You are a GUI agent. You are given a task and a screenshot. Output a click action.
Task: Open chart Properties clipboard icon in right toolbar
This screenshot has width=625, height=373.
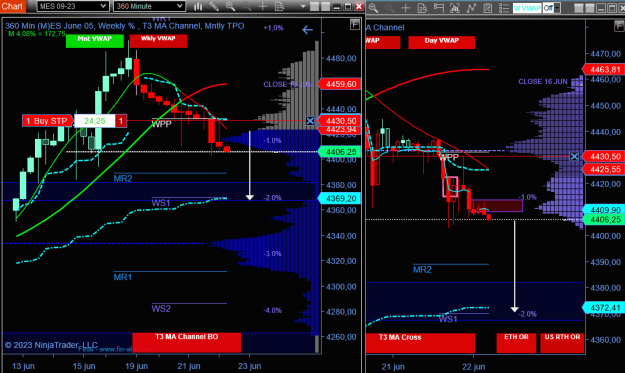click(x=487, y=8)
